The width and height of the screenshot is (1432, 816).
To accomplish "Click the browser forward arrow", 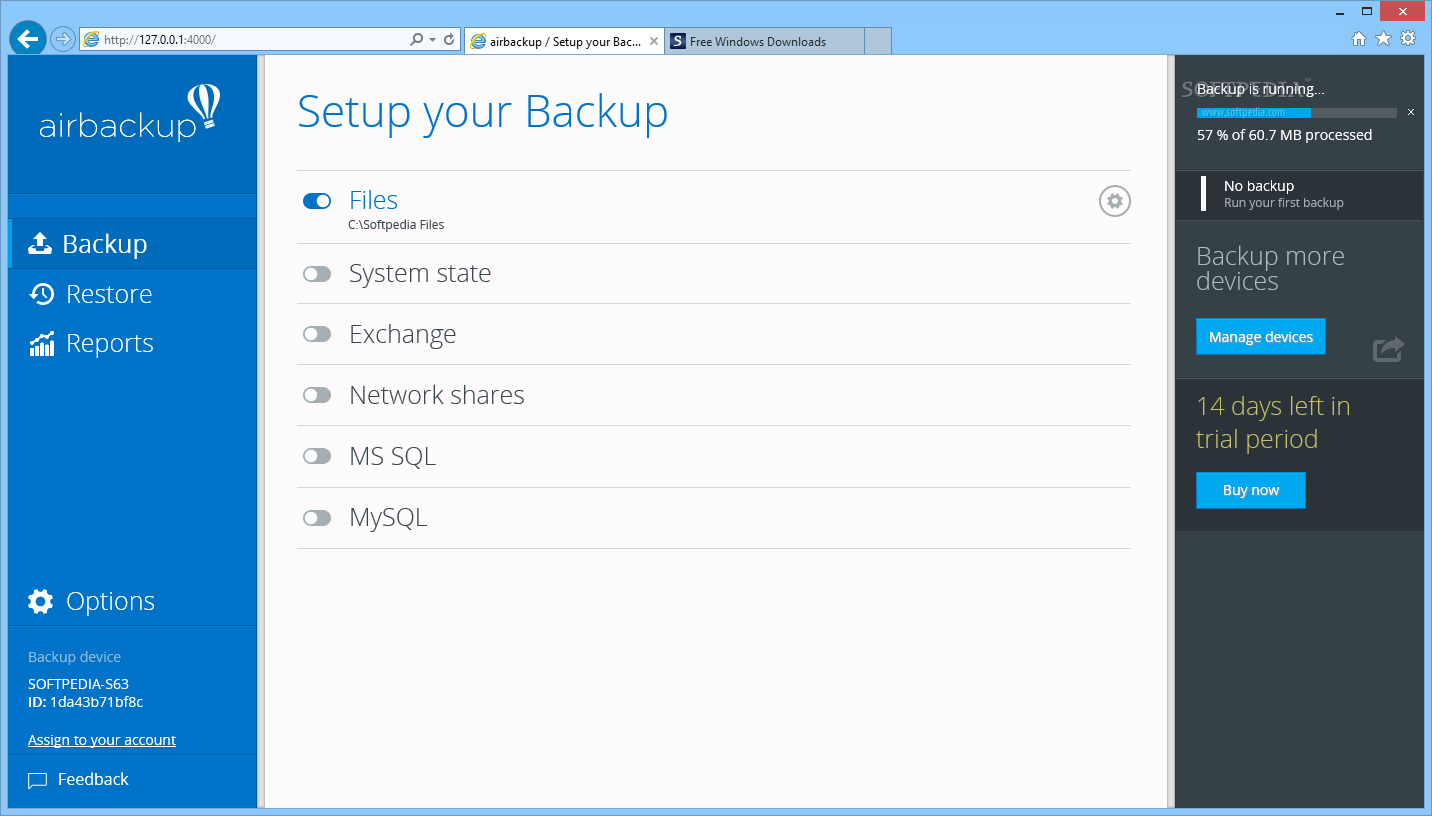I will (x=63, y=40).
